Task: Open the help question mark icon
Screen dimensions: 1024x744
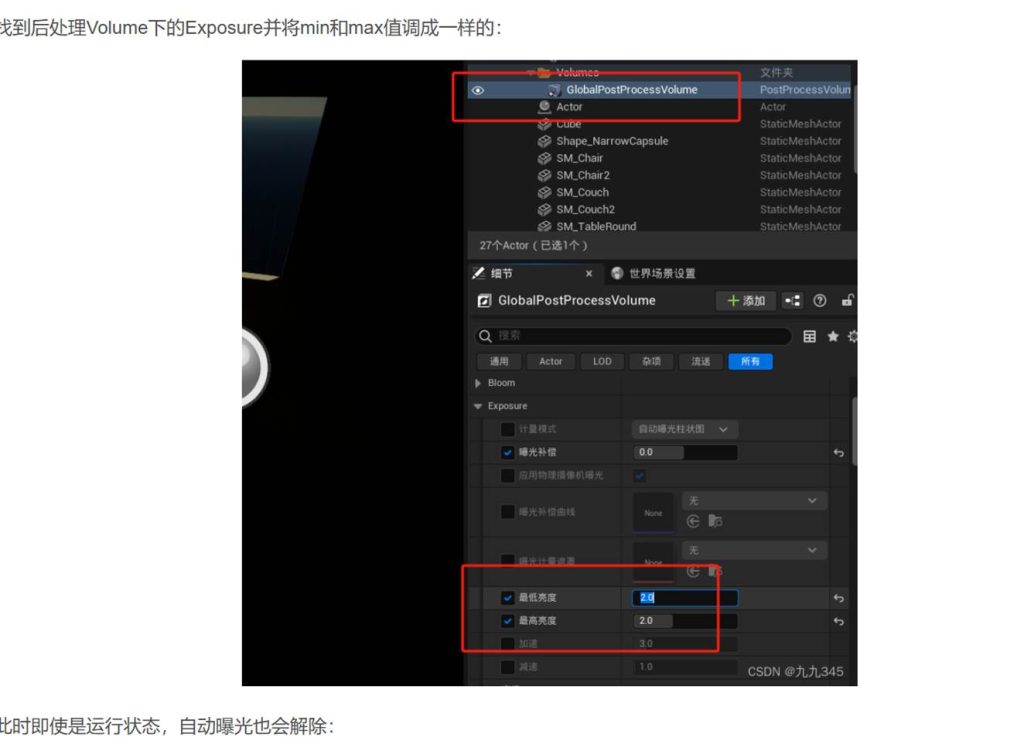Action: point(820,301)
